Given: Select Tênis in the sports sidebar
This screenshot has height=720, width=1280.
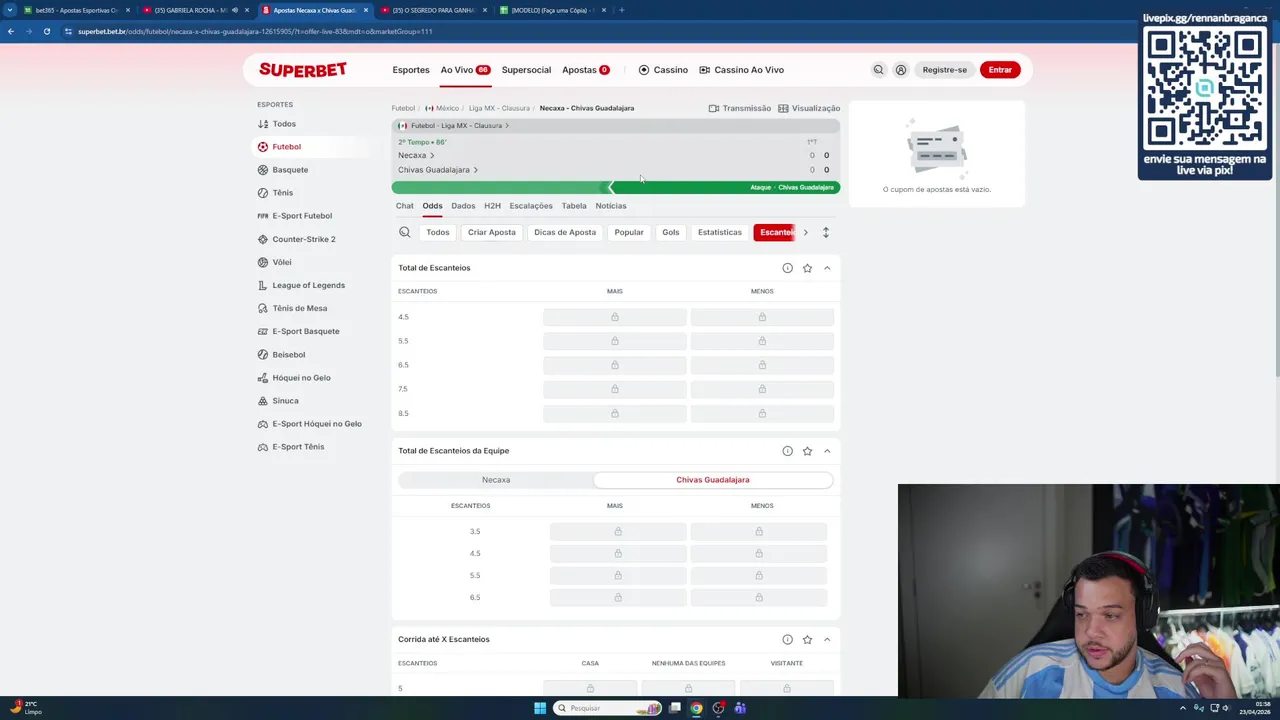Looking at the screenshot, I should pyautogui.click(x=282, y=193).
